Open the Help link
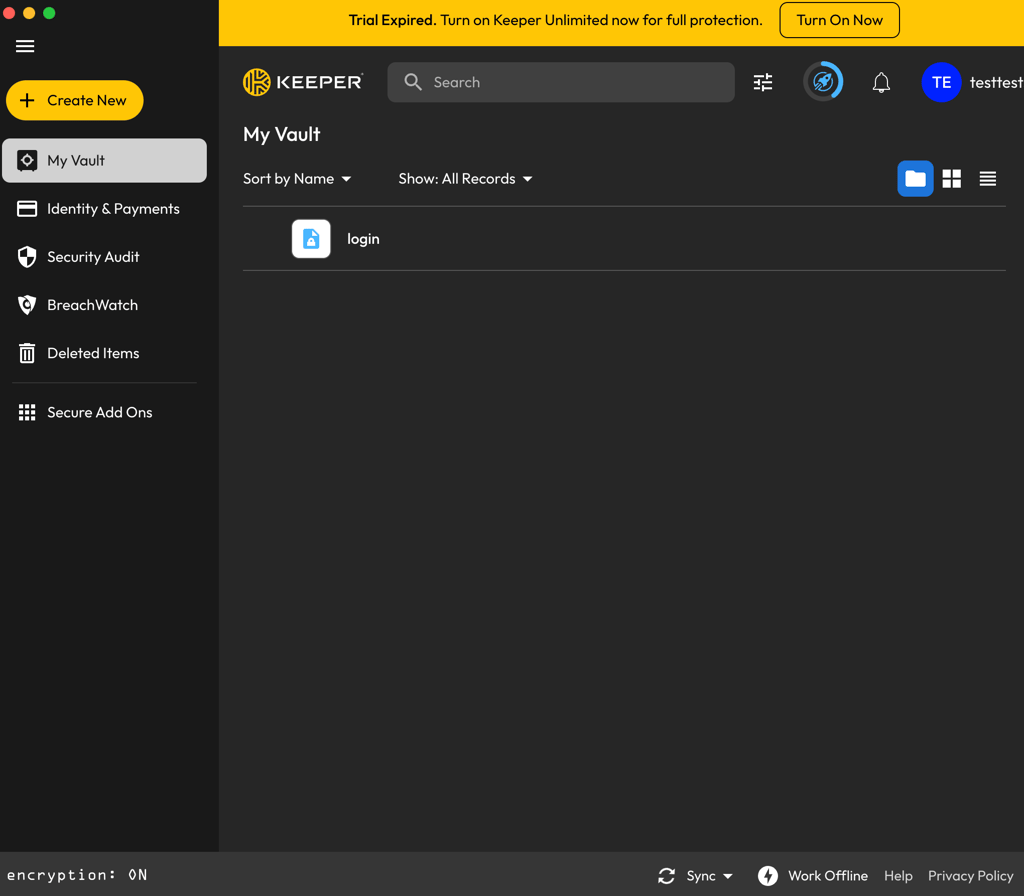This screenshot has height=896, width=1024. tap(898, 876)
